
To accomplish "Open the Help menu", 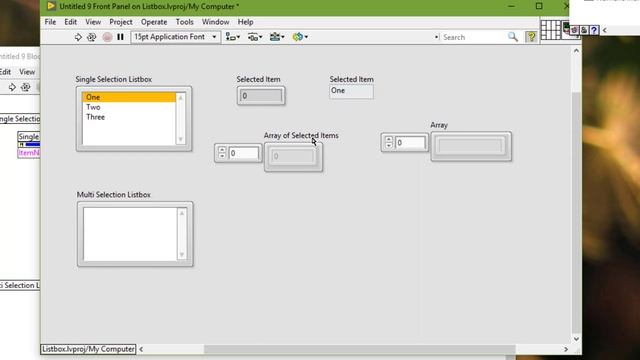I will click(245, 22).
